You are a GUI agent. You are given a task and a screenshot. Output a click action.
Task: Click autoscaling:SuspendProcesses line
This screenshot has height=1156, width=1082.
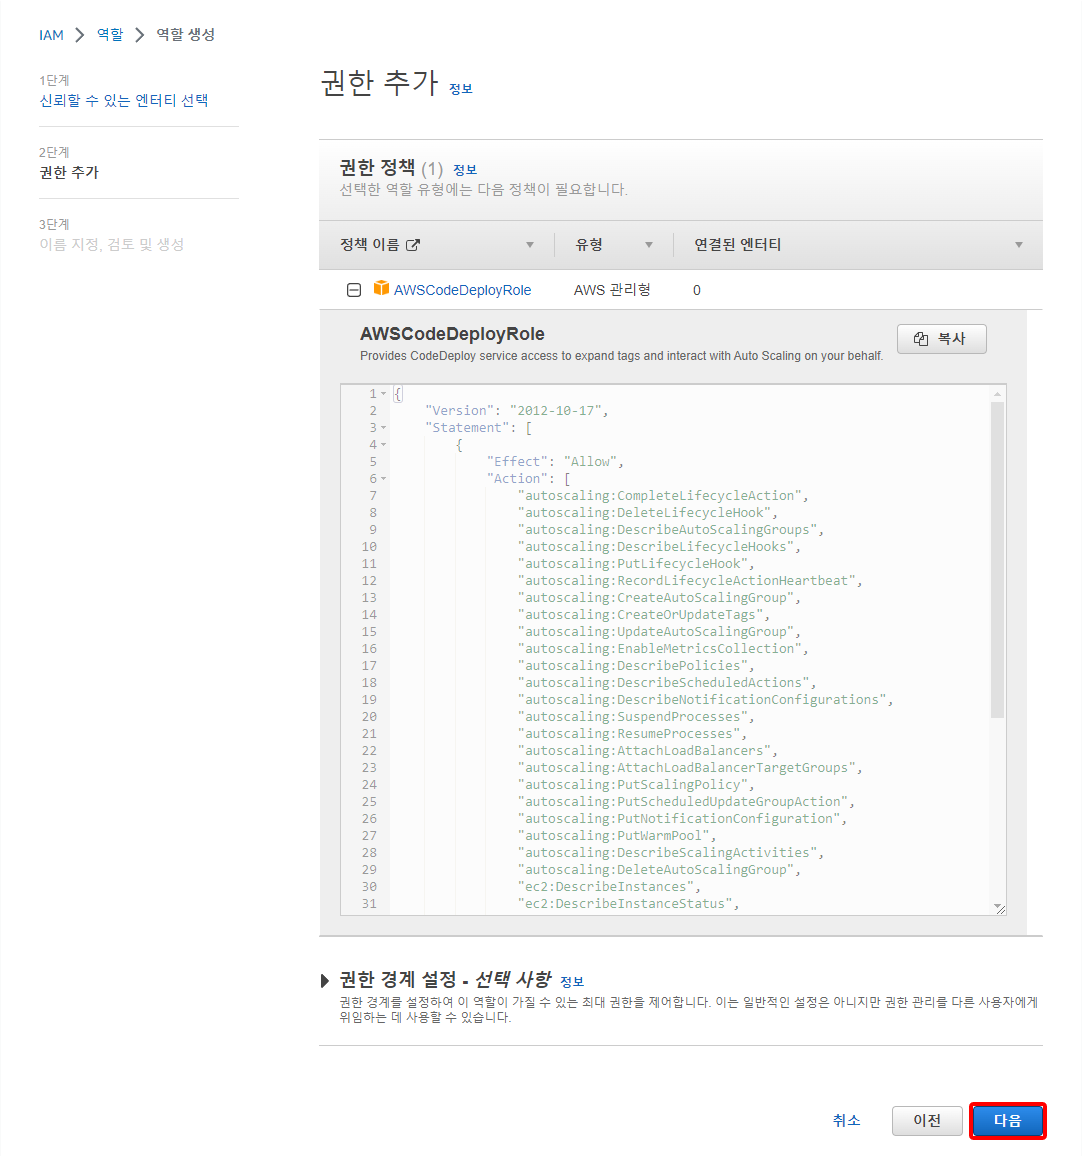635,717
